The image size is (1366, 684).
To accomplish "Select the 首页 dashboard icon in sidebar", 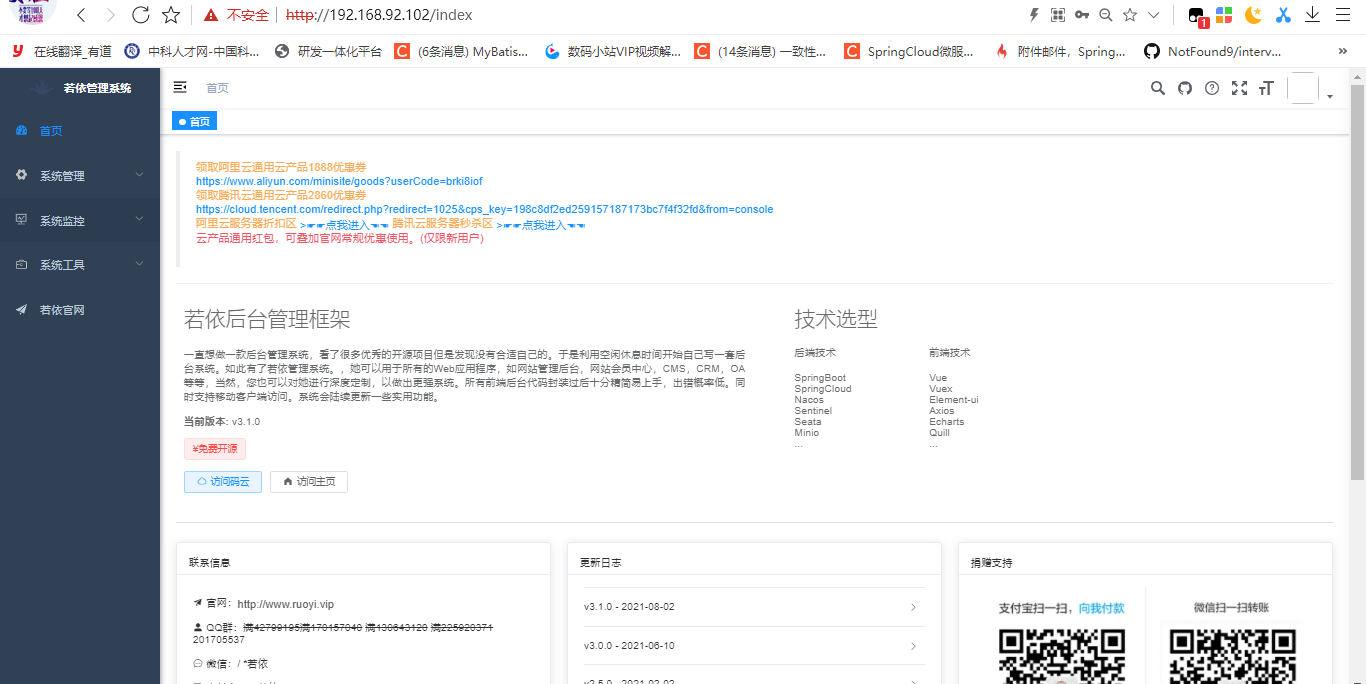I will coord(22,130).
